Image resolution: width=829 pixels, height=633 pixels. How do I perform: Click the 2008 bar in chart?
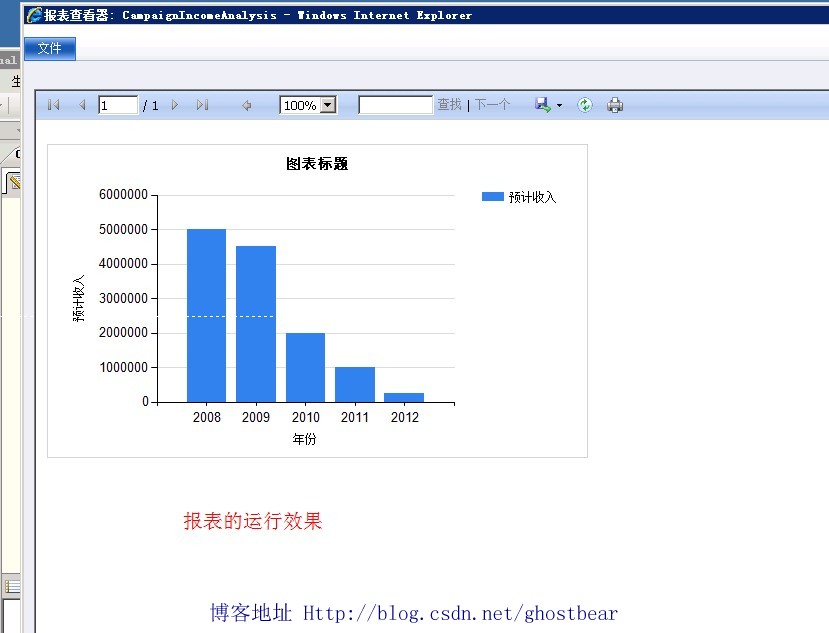tap(206, 316)
